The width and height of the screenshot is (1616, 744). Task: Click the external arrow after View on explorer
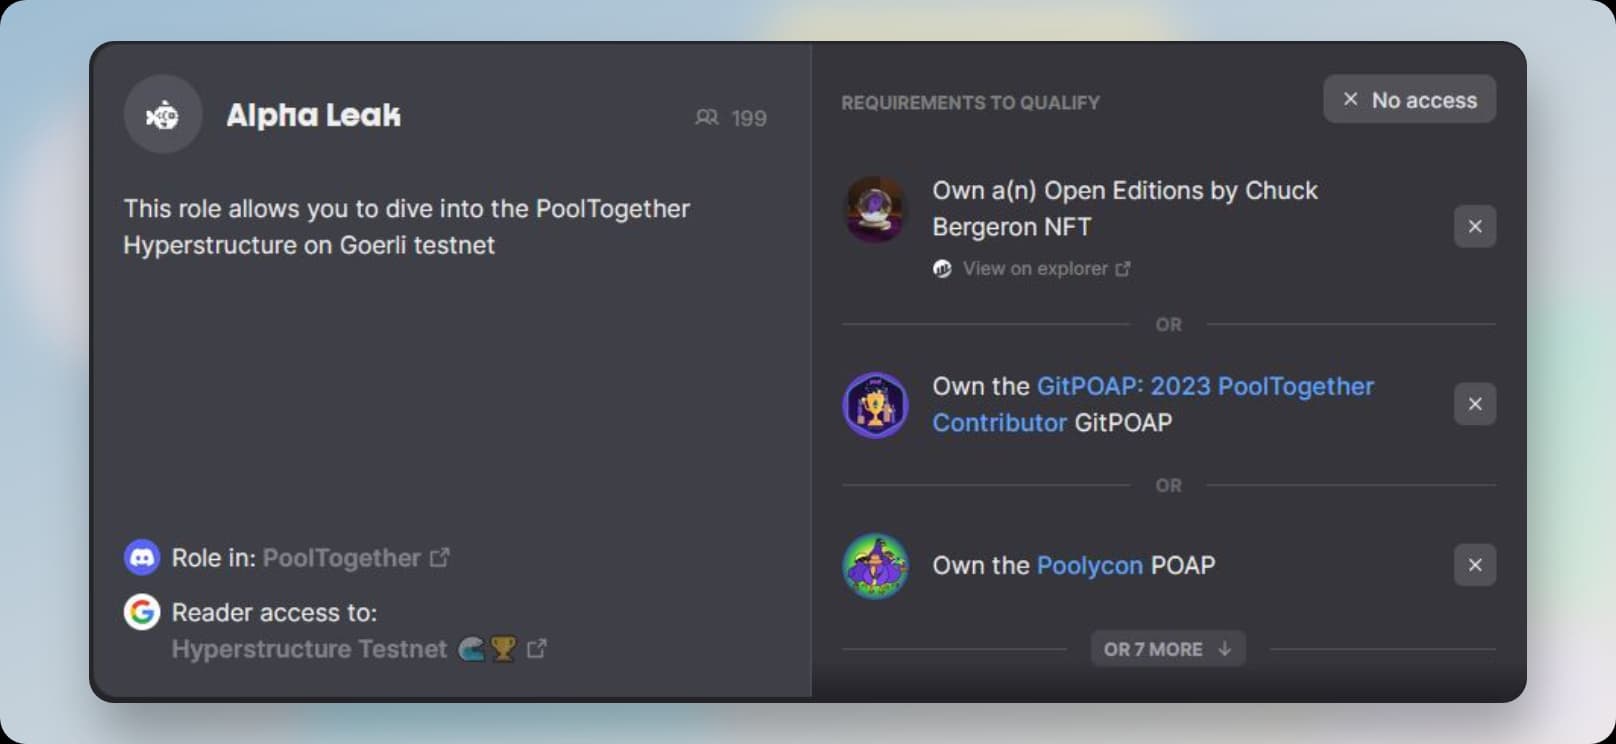click(1123, 269)
